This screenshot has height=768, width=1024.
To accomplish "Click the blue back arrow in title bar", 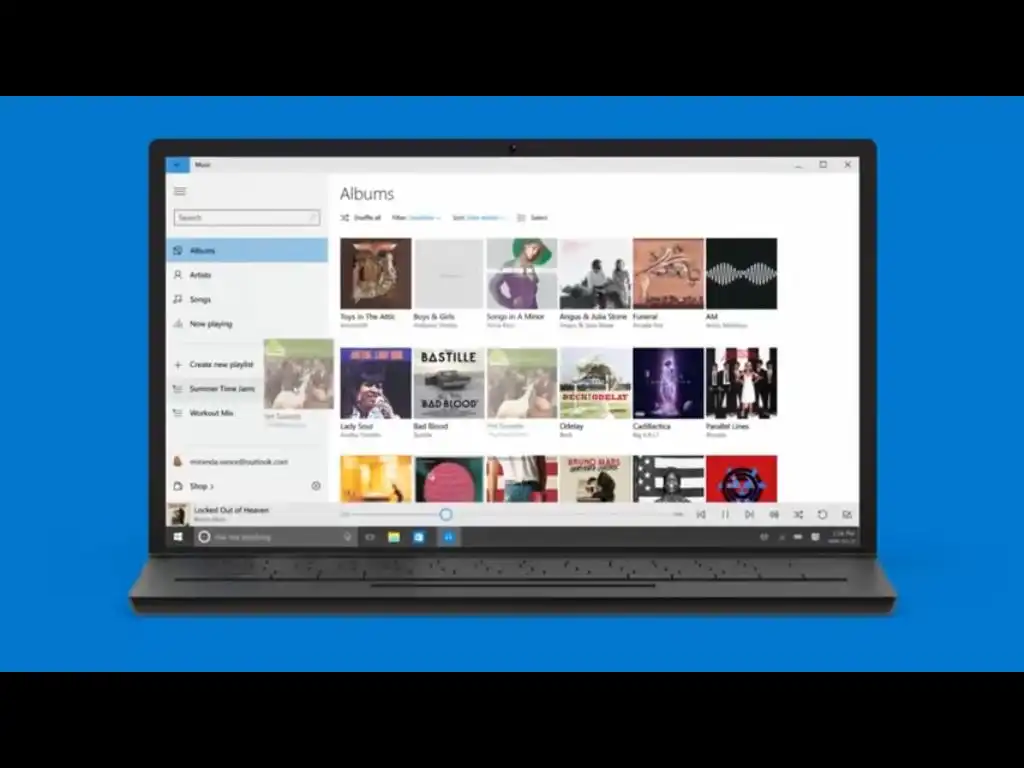I will (x=177, y=165).
